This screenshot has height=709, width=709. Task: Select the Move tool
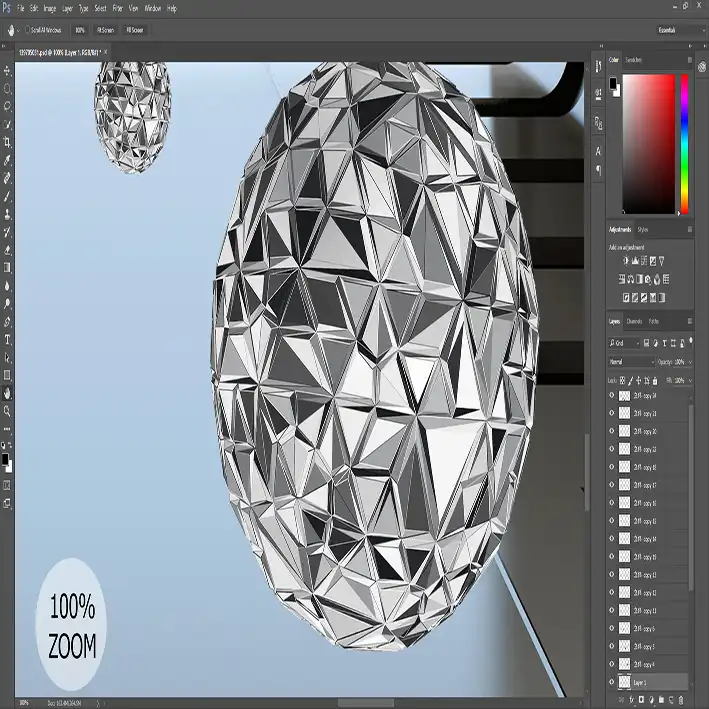click(x=8, y=71)
